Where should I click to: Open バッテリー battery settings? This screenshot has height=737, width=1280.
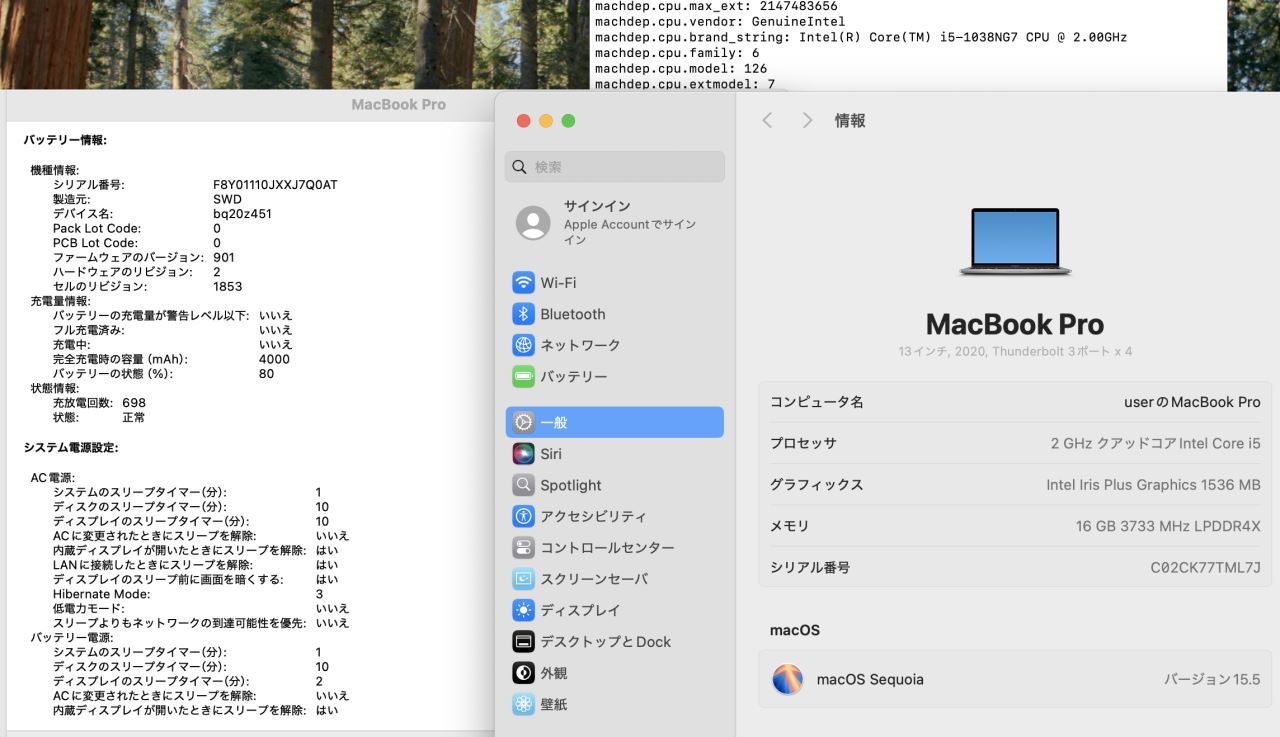pyautogui.click(x=573, y=376)
